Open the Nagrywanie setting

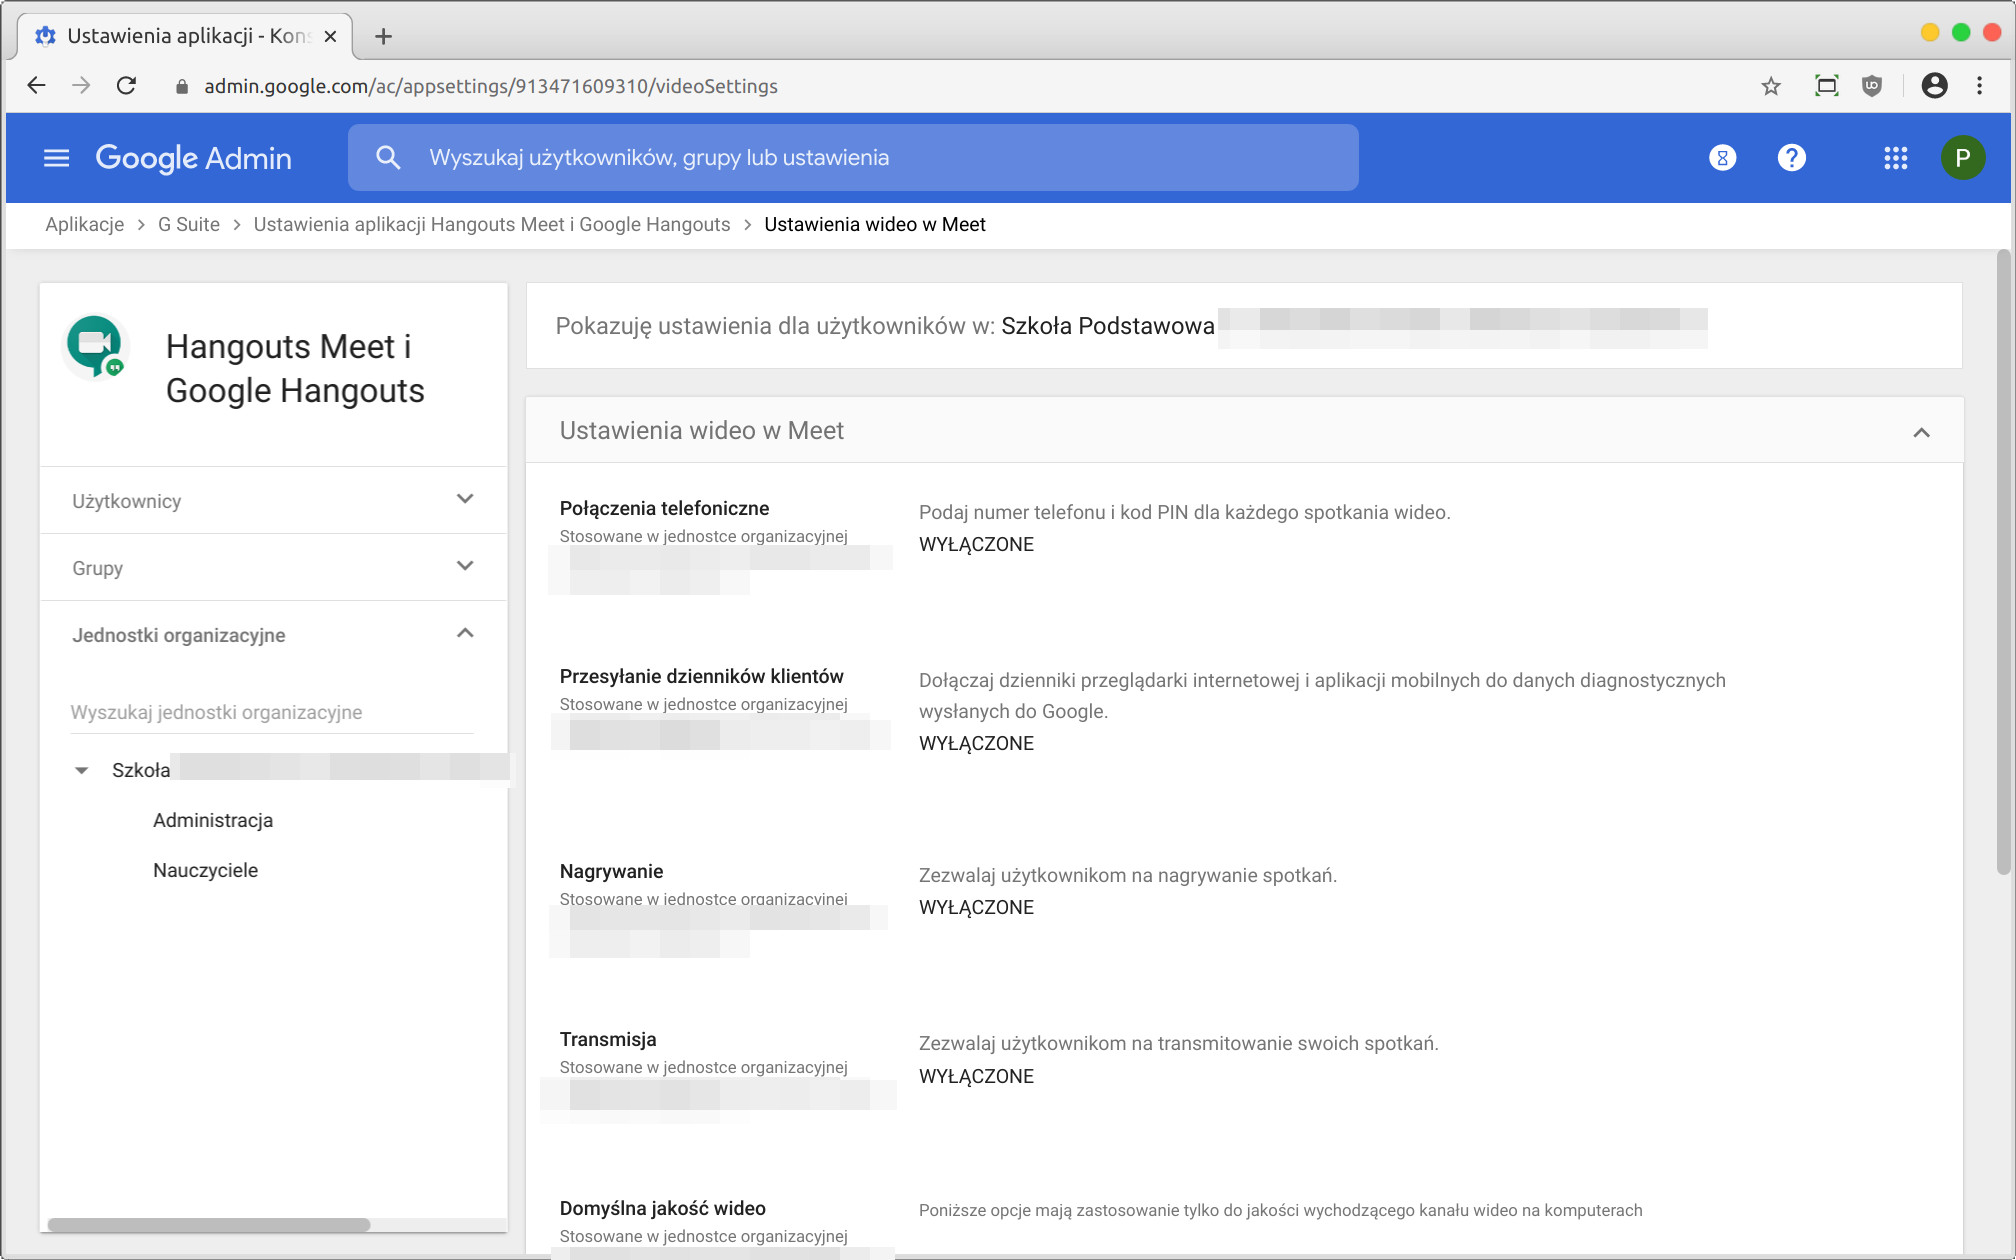pos(612,871)
